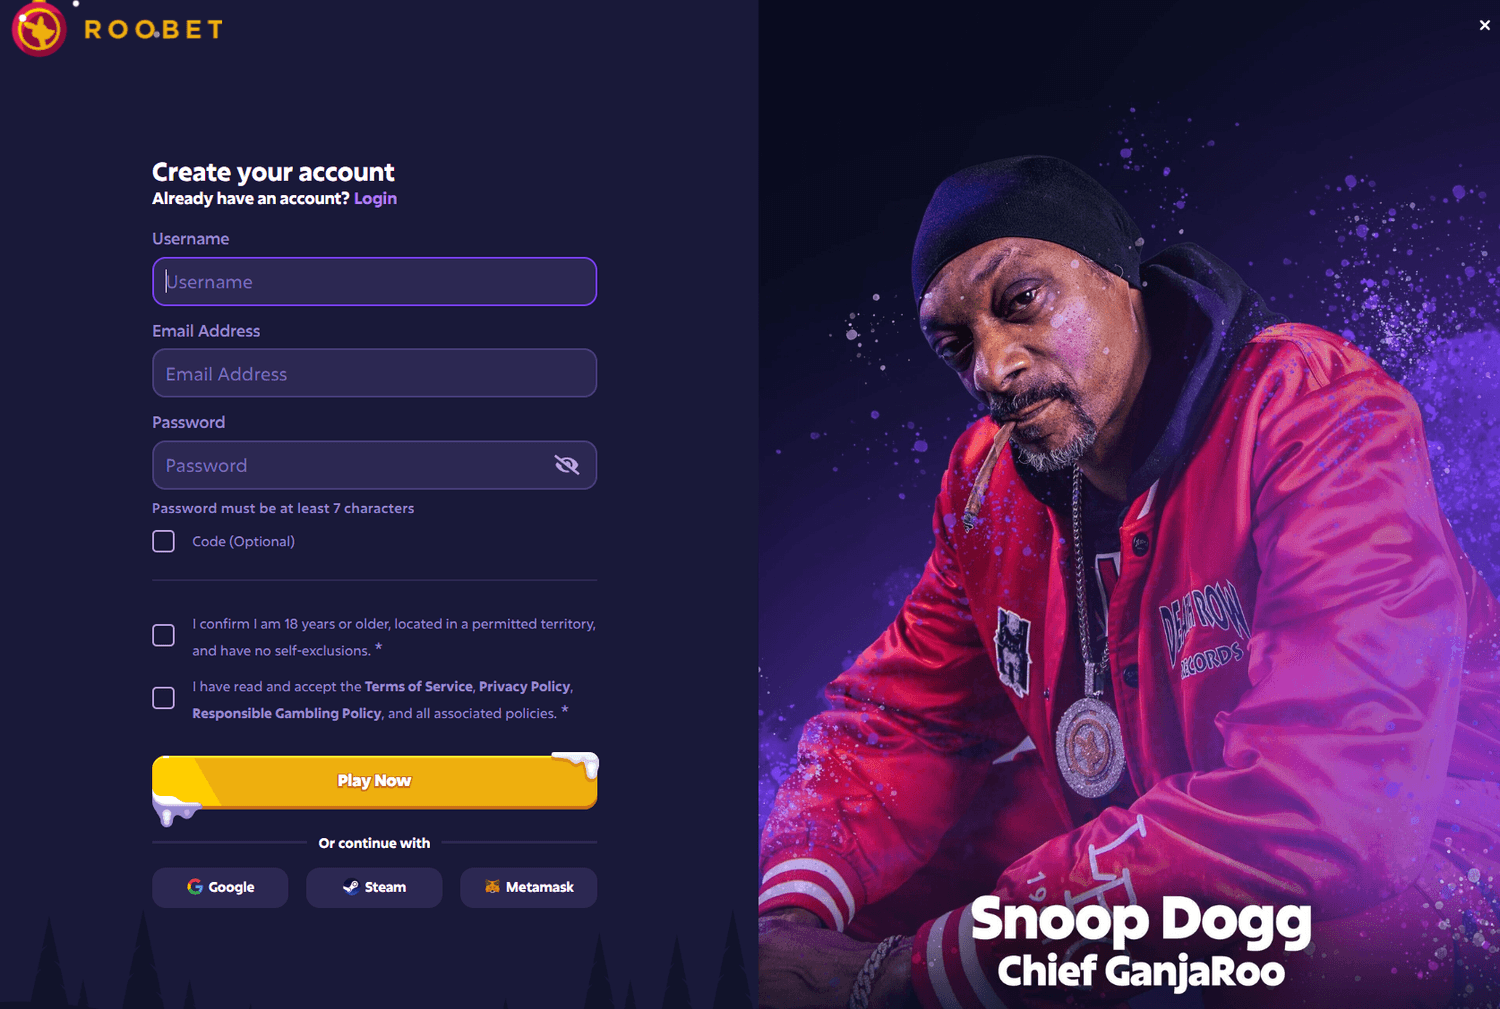The width and height of the screenshot is (1500, 1009).
Task: Enable the Code (Optional) checkbox
Action: click(164, 541)
